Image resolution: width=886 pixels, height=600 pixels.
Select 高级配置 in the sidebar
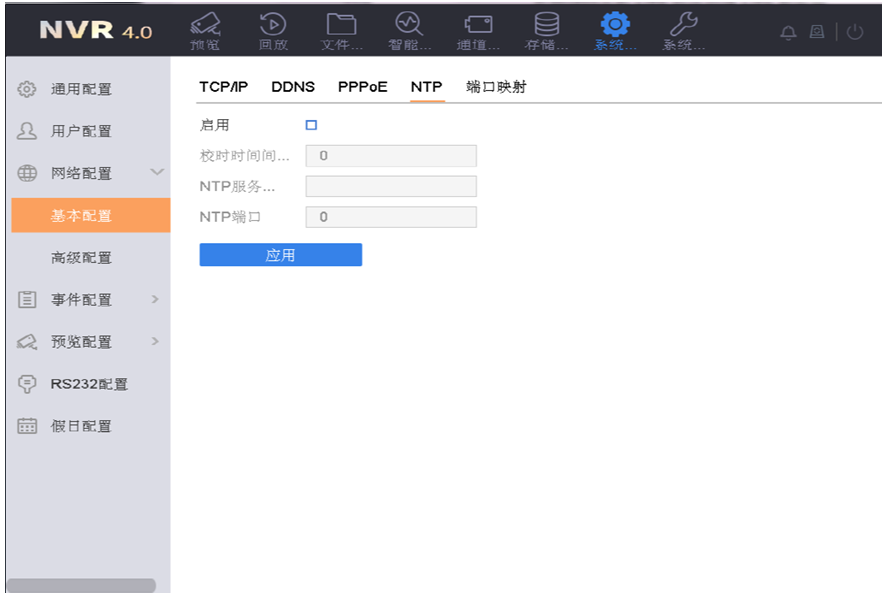(81, 258)
